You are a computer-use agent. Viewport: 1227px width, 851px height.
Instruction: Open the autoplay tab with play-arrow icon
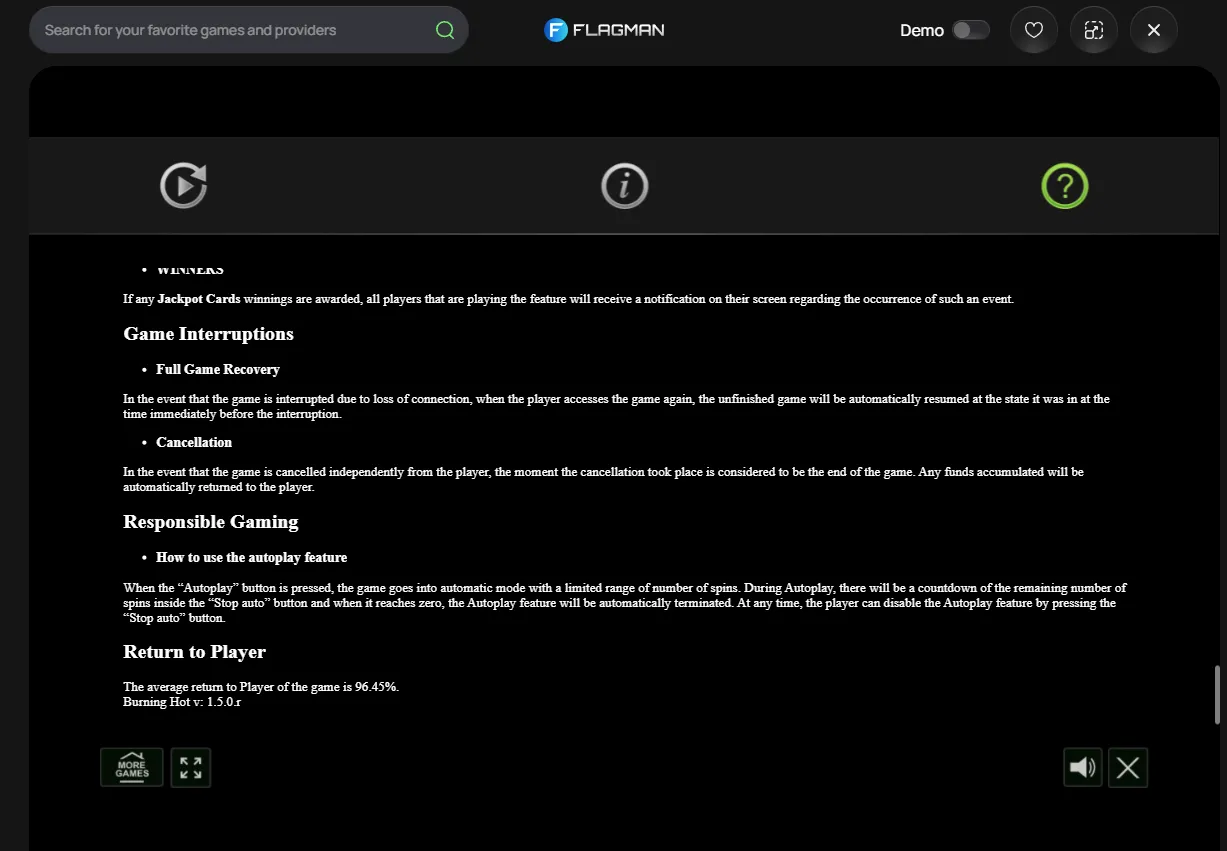184,186
